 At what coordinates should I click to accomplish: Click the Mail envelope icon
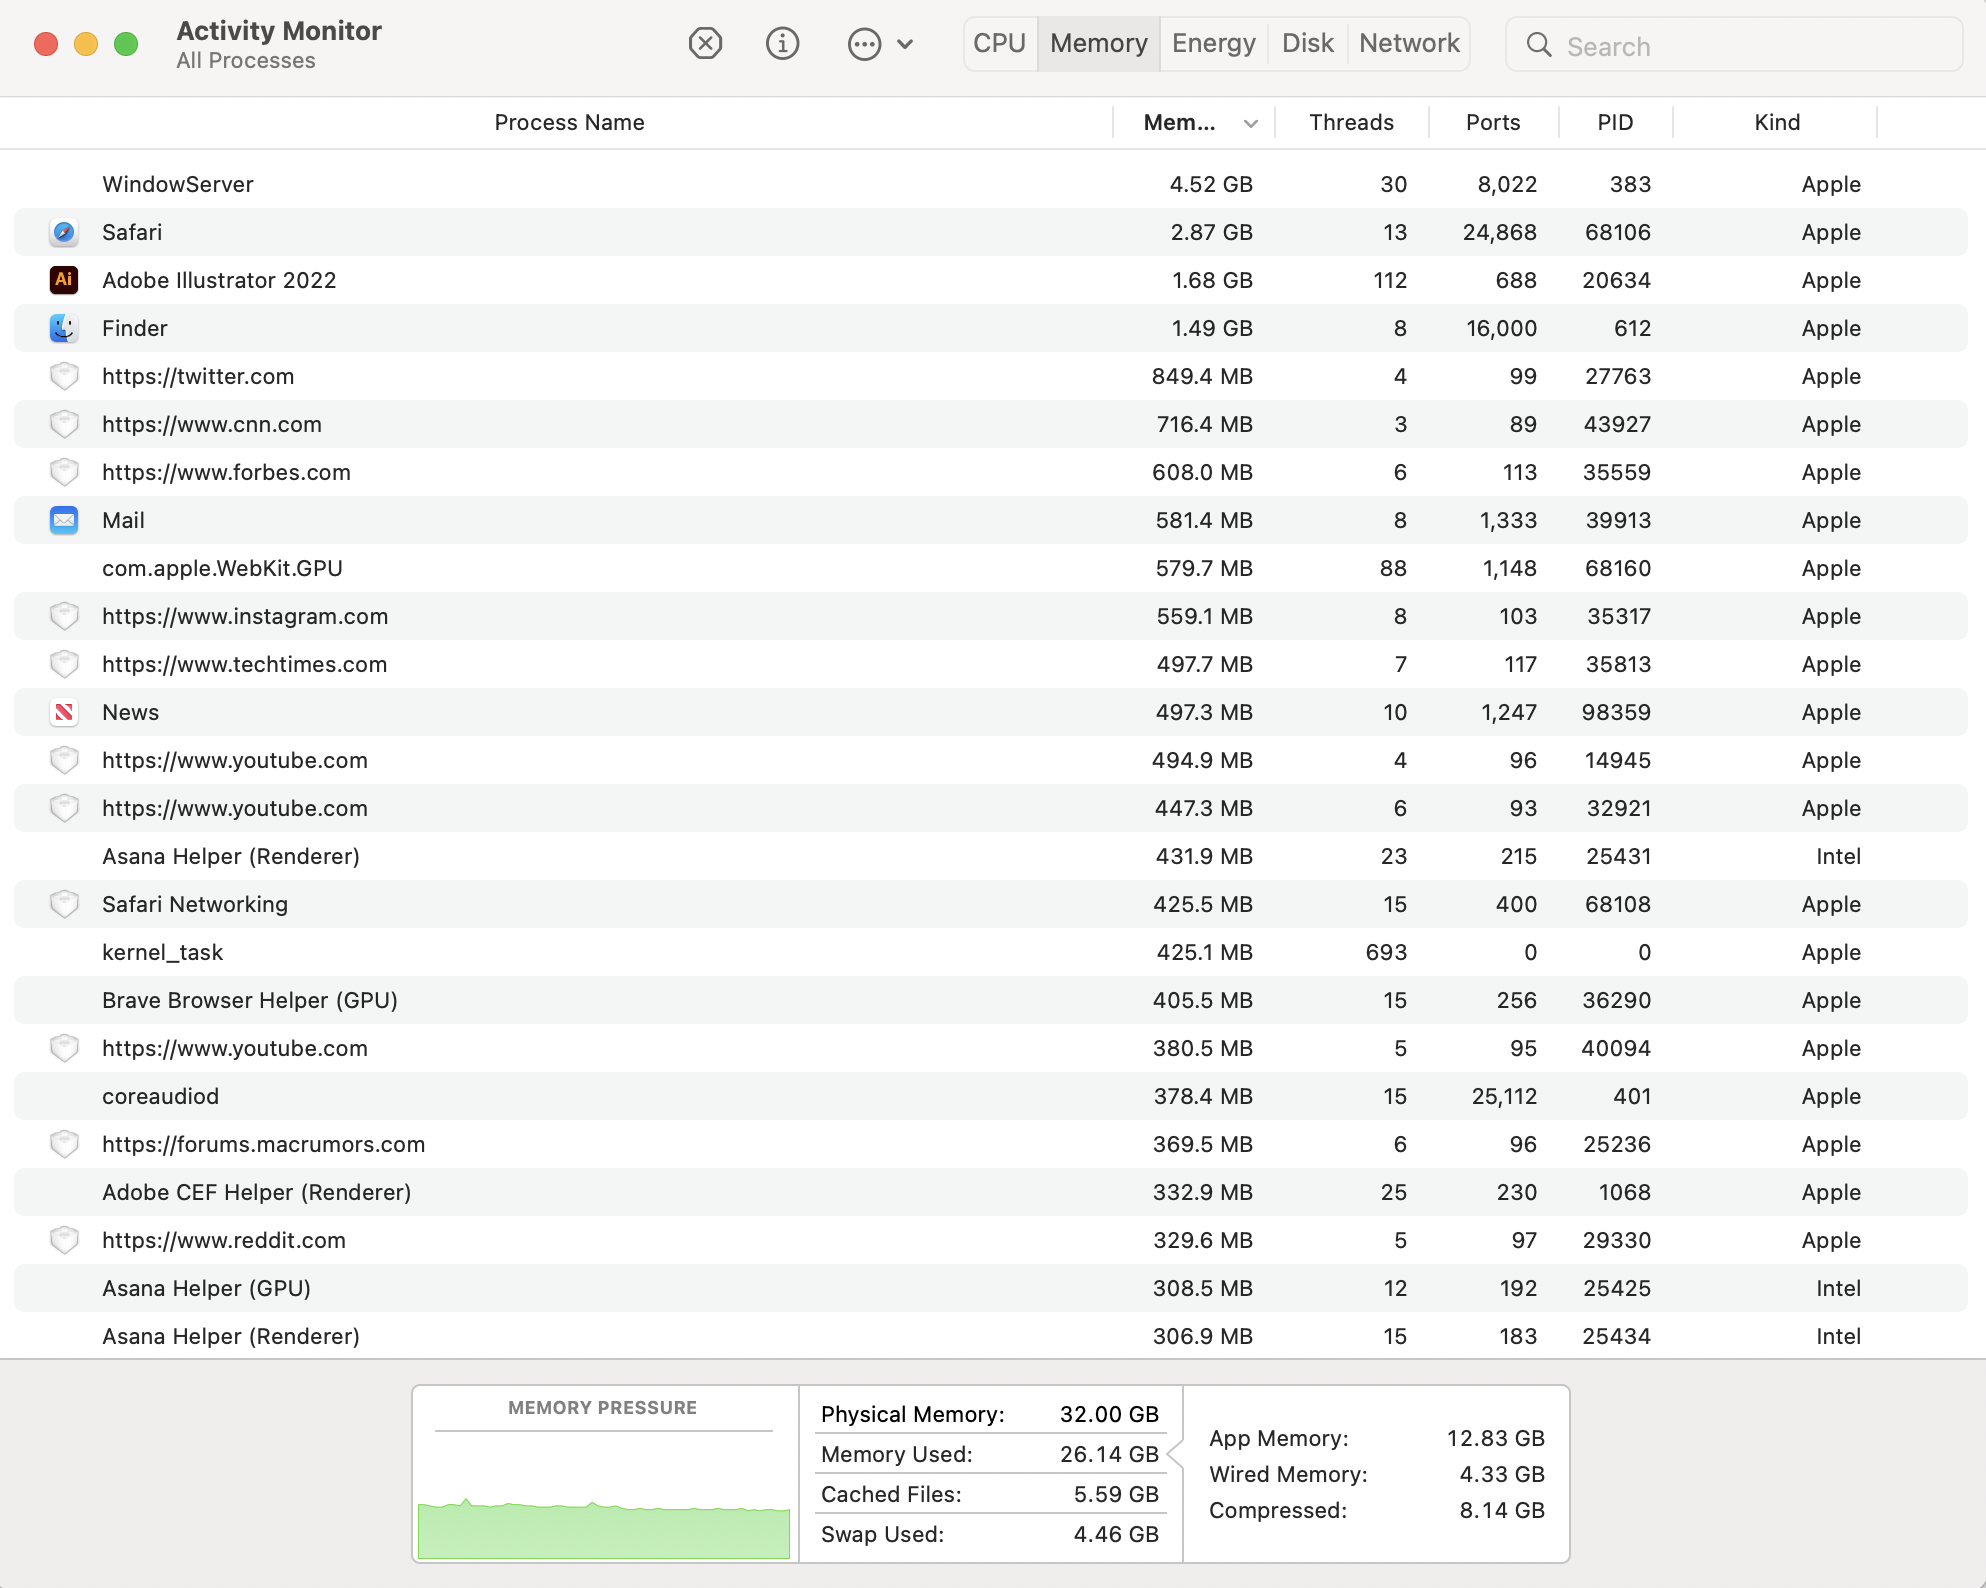coord(64,520)
